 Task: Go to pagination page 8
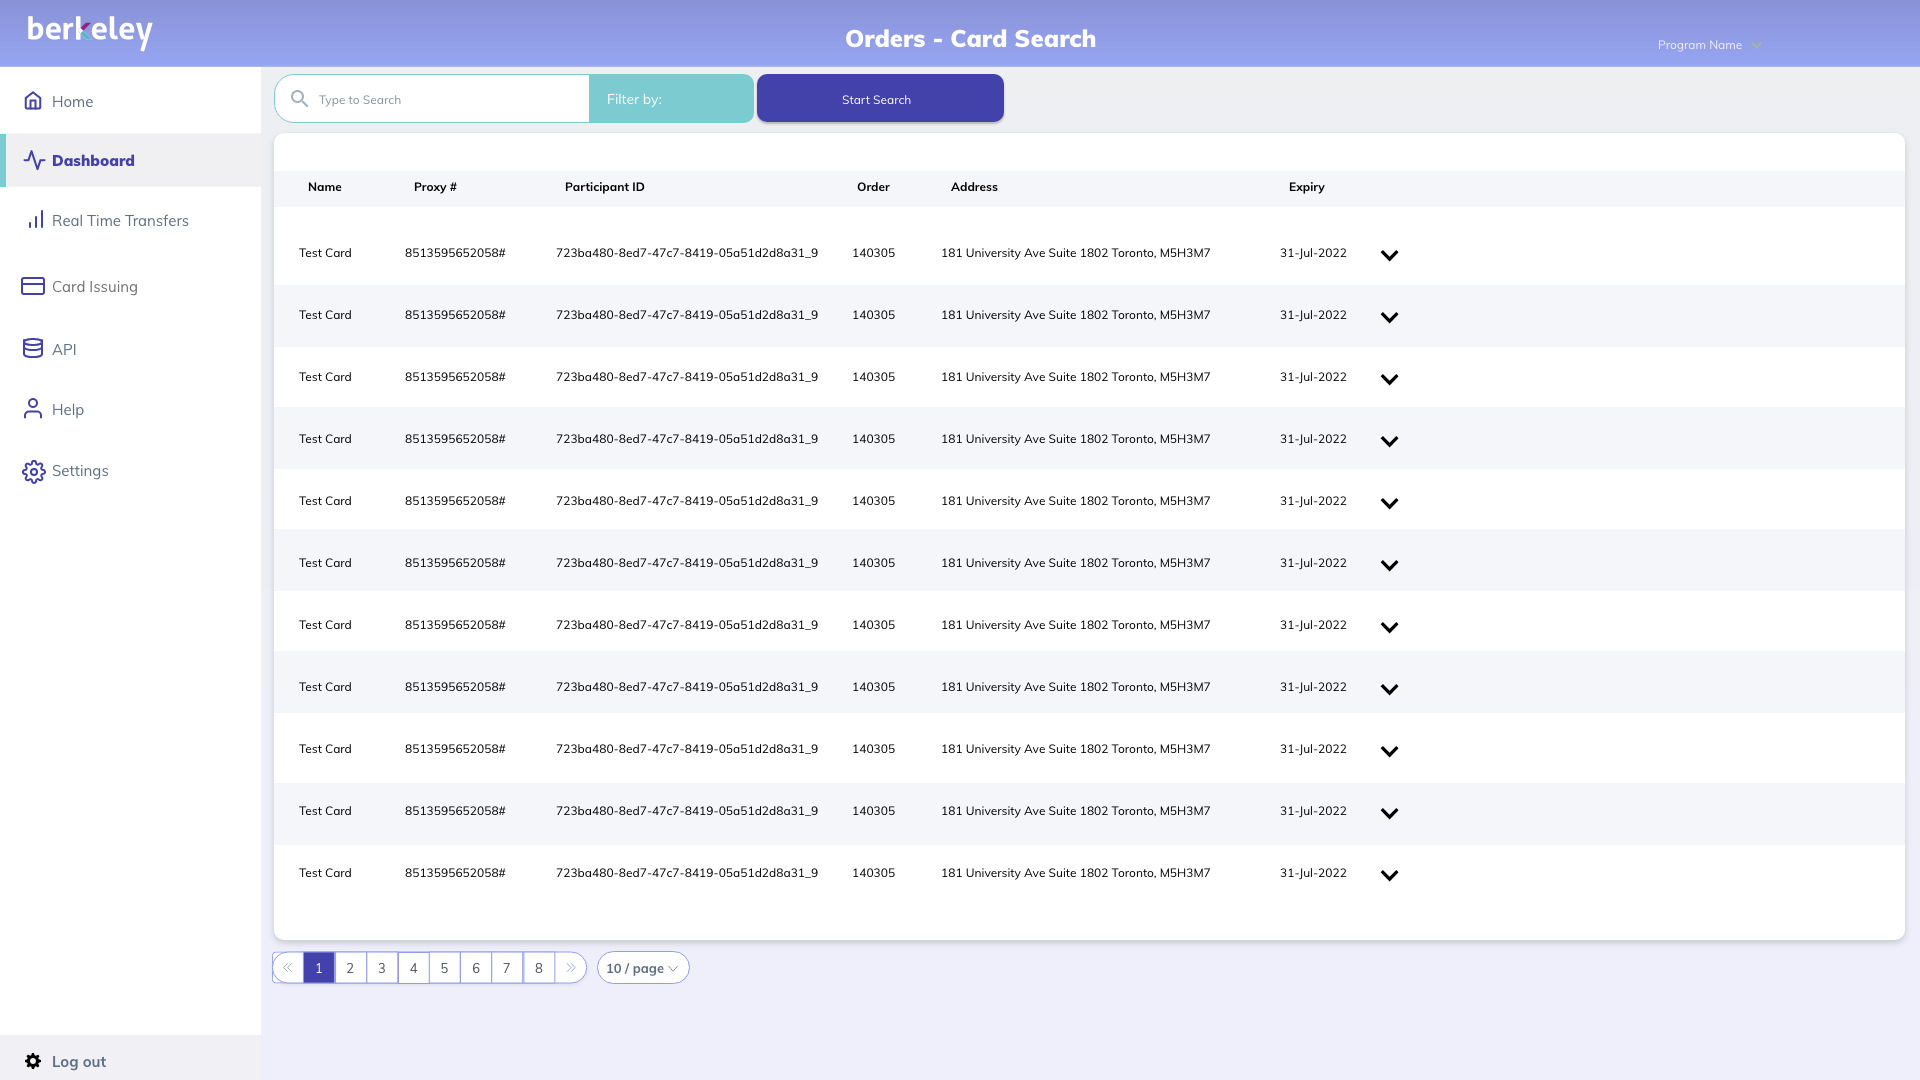538,968
